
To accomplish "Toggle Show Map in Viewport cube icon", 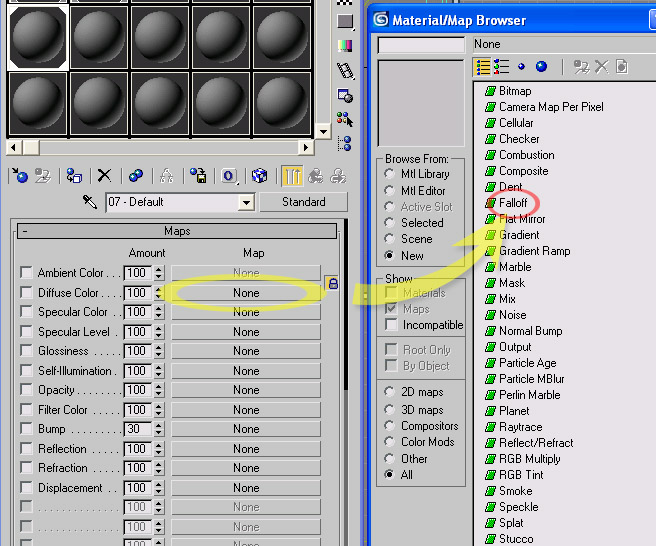I will 260,176.
